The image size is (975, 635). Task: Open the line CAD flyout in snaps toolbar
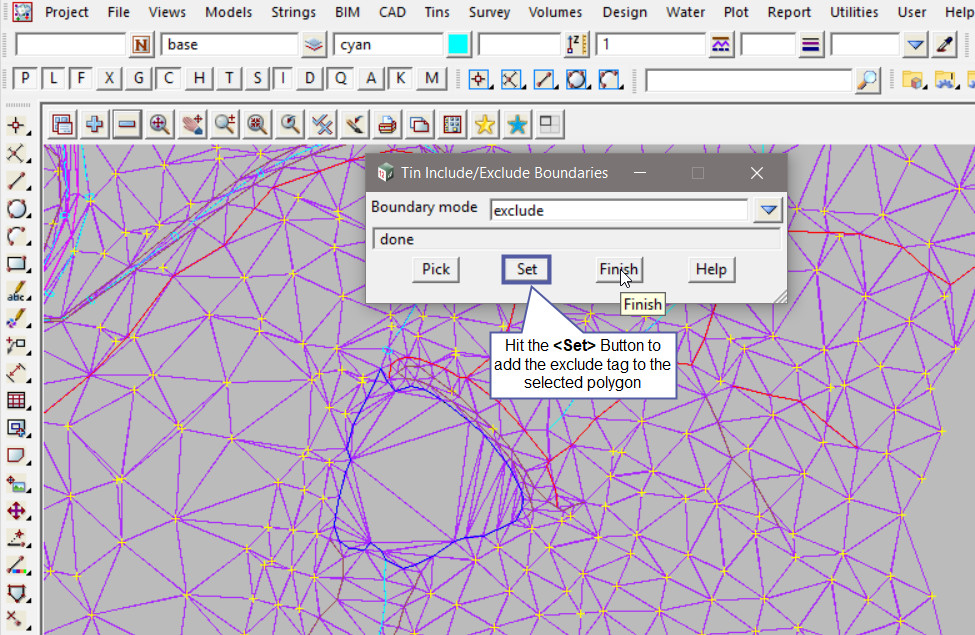pos(544,80)
